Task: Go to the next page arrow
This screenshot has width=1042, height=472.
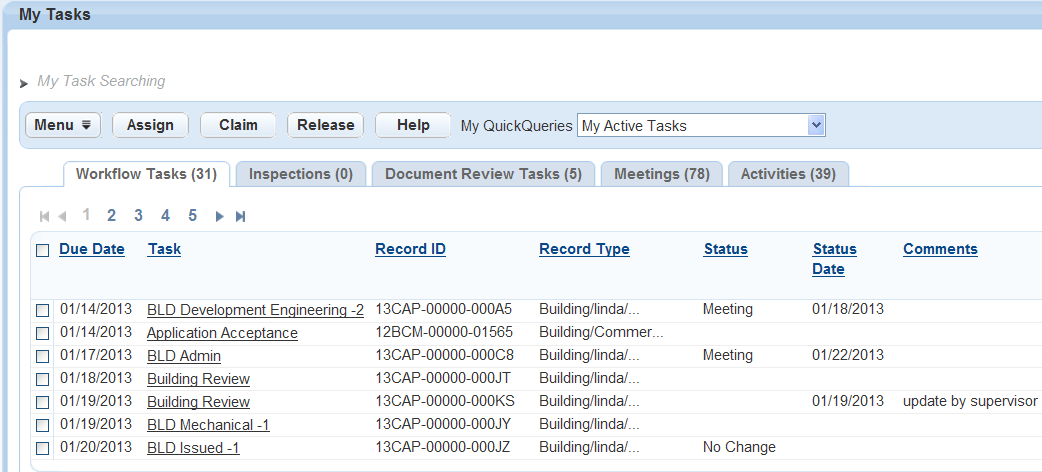Action: click(220, 216)
